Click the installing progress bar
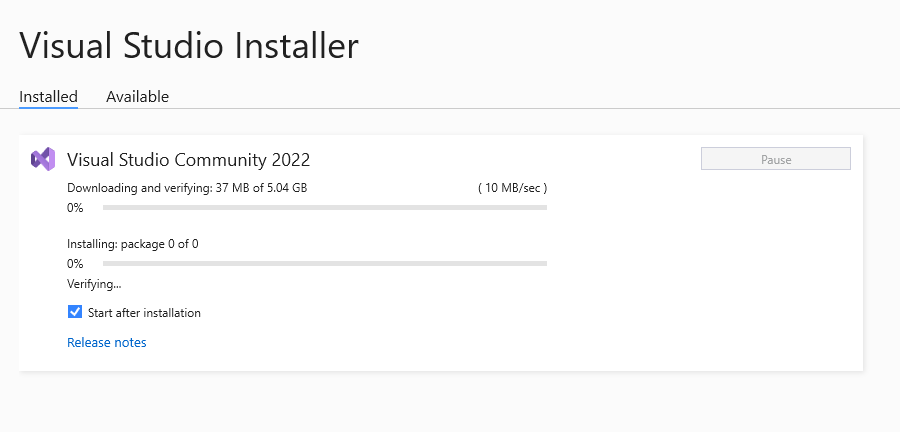900x432 pixels. (x=325, y=263)
